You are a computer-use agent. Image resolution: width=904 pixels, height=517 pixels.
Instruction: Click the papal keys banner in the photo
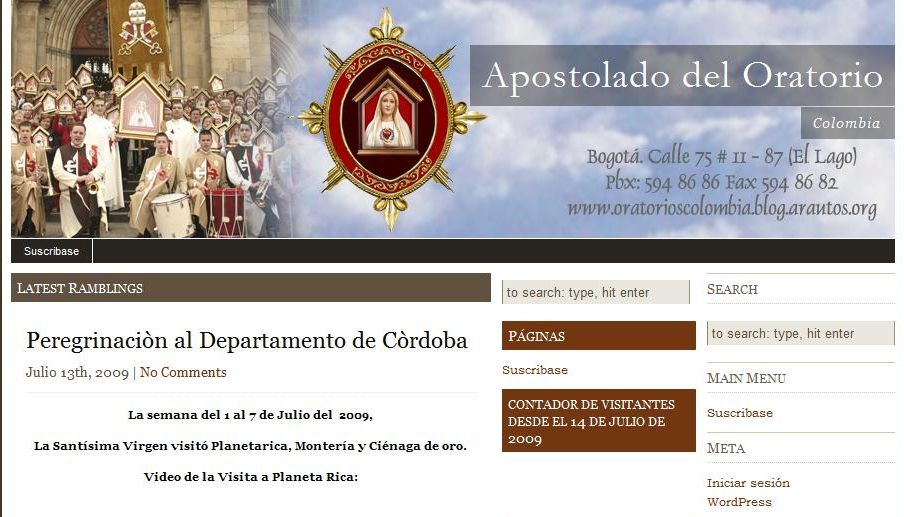[138, 36]
